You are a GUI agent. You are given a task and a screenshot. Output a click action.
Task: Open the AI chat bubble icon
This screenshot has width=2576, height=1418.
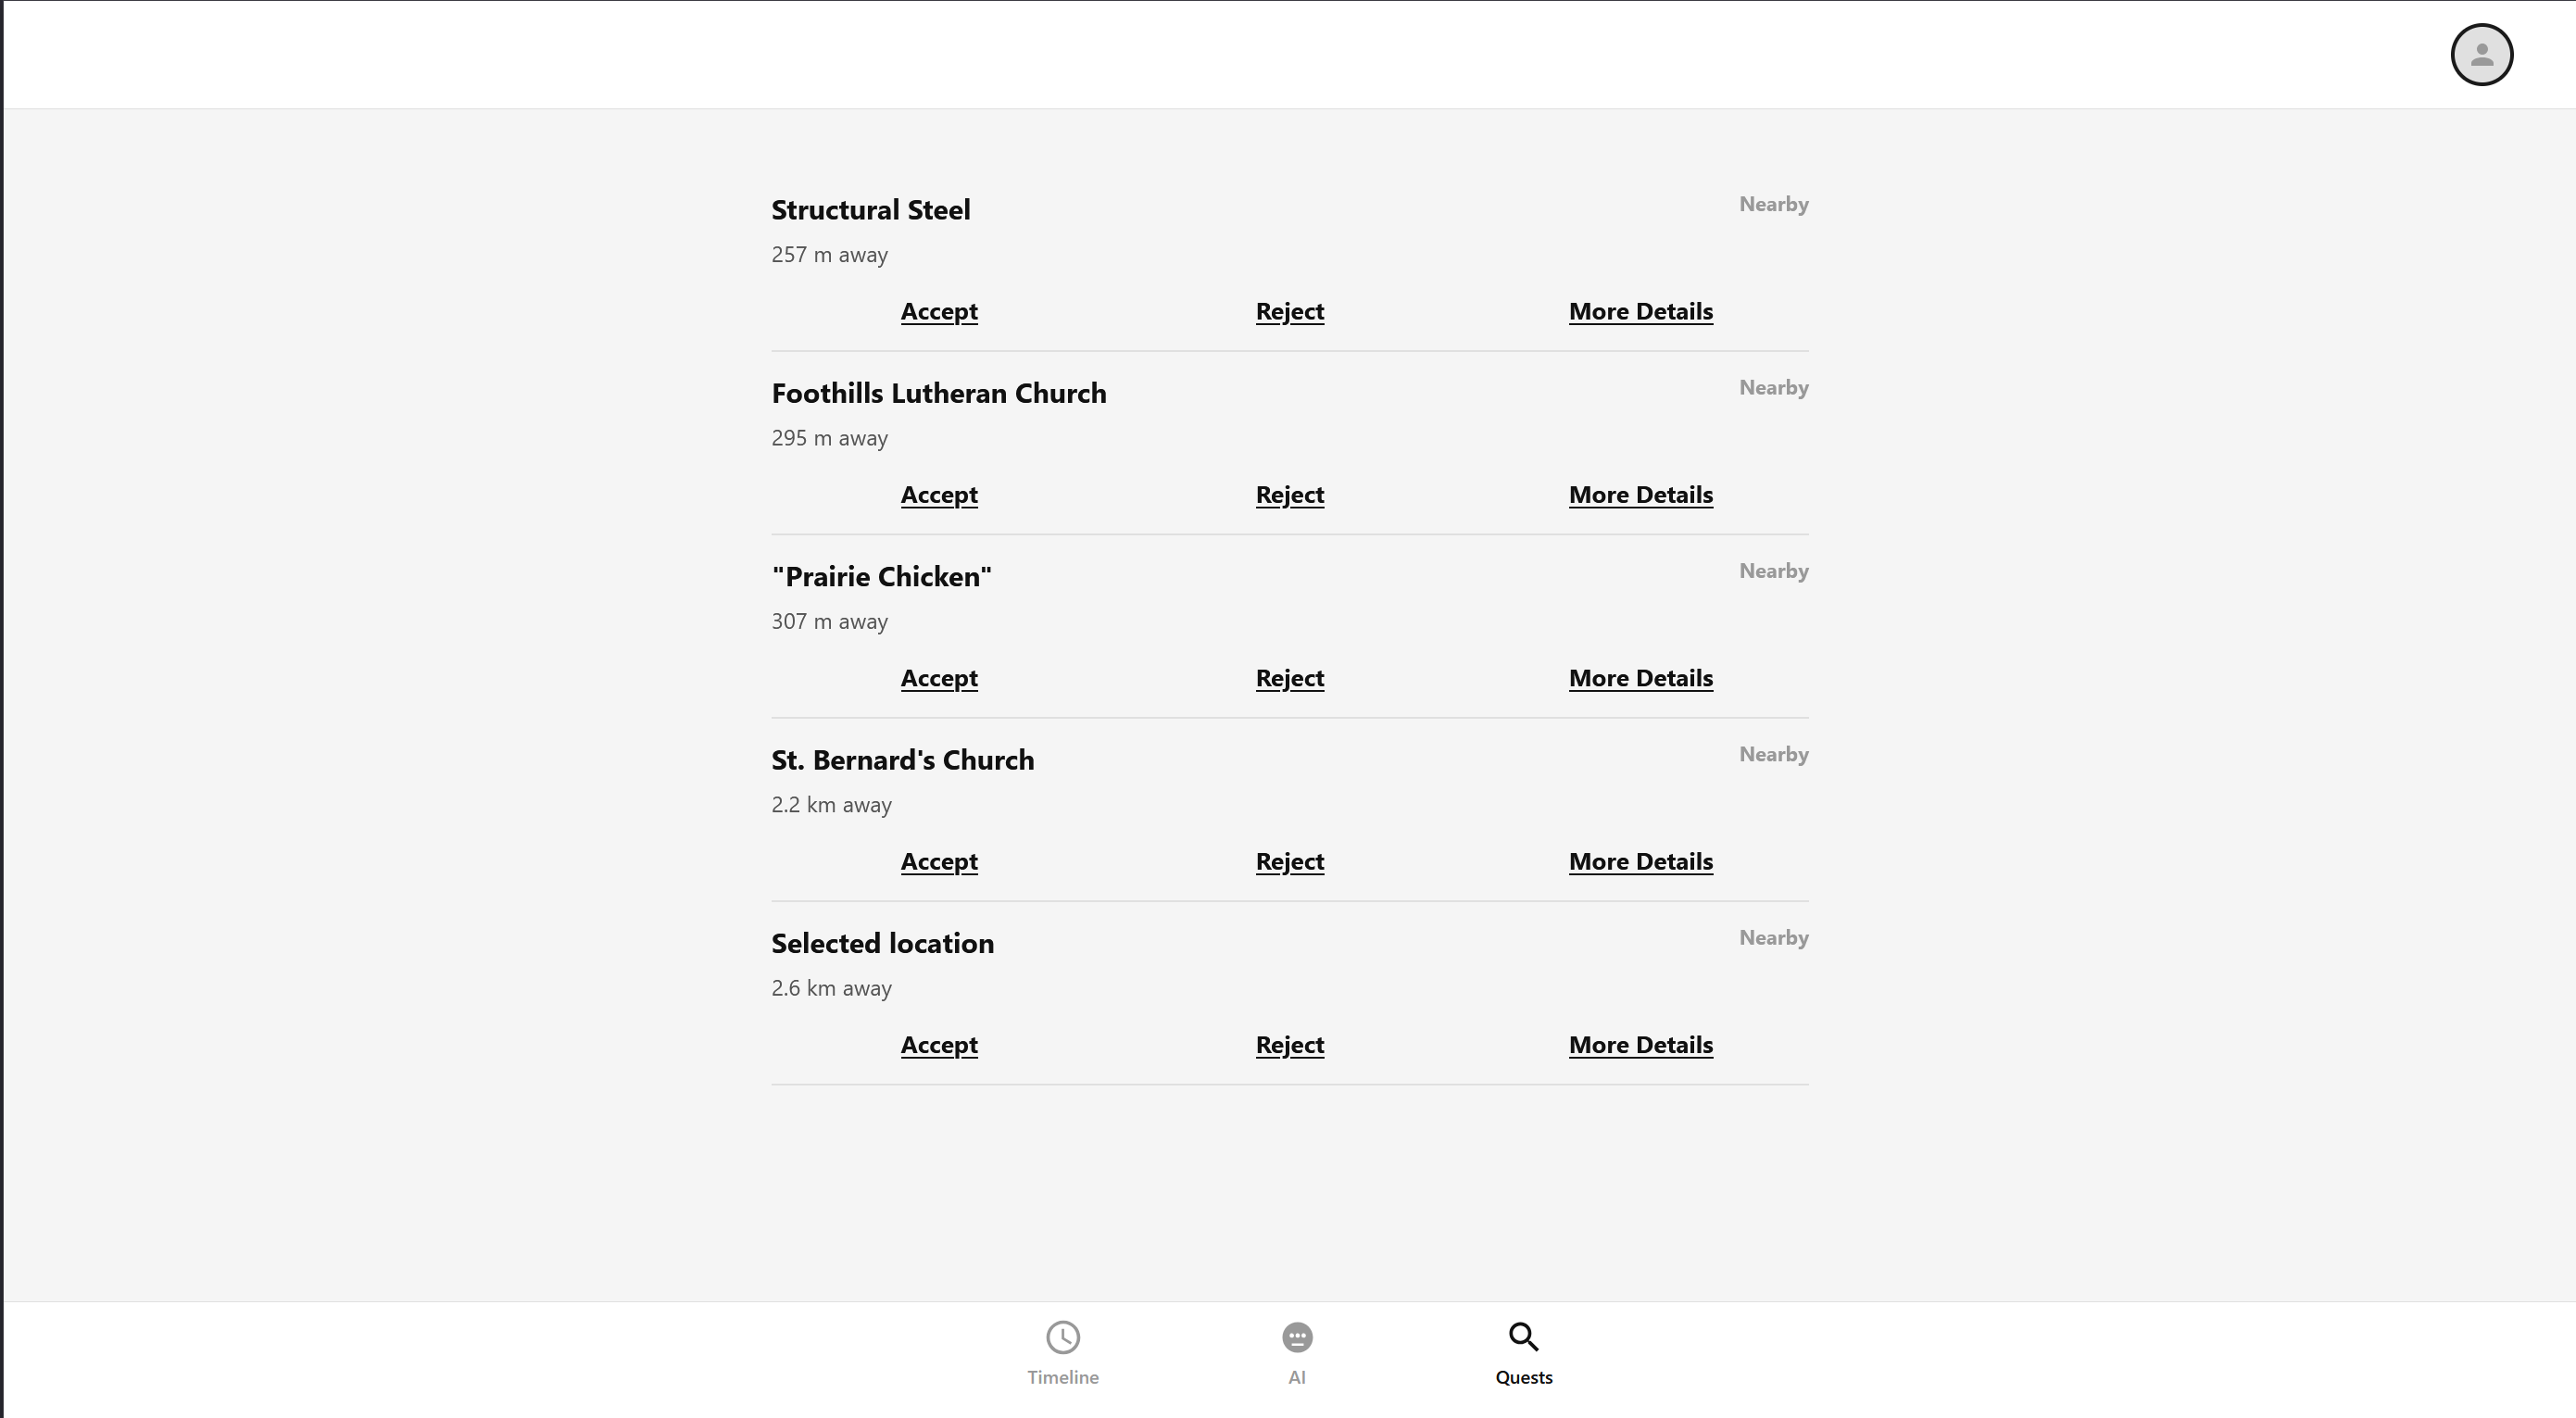click(1297, 1336)
